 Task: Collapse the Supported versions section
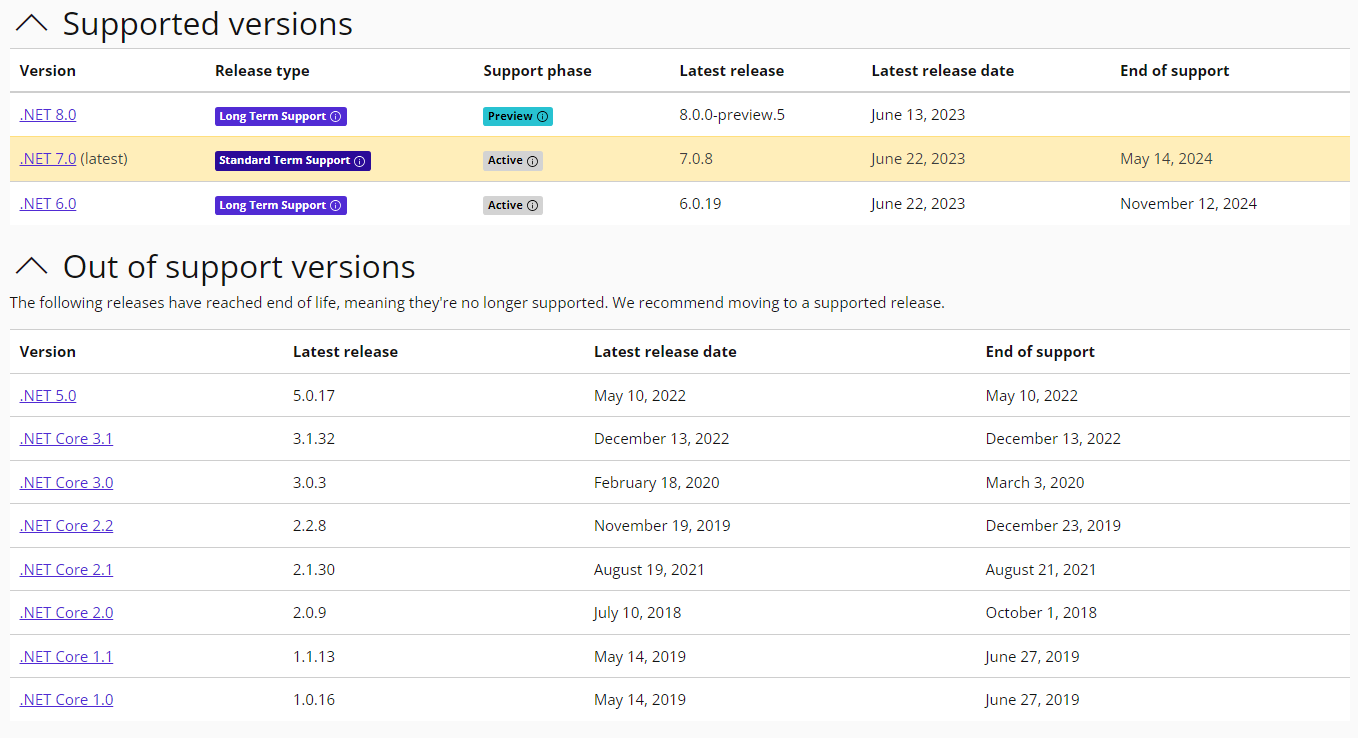coord(32,24)
